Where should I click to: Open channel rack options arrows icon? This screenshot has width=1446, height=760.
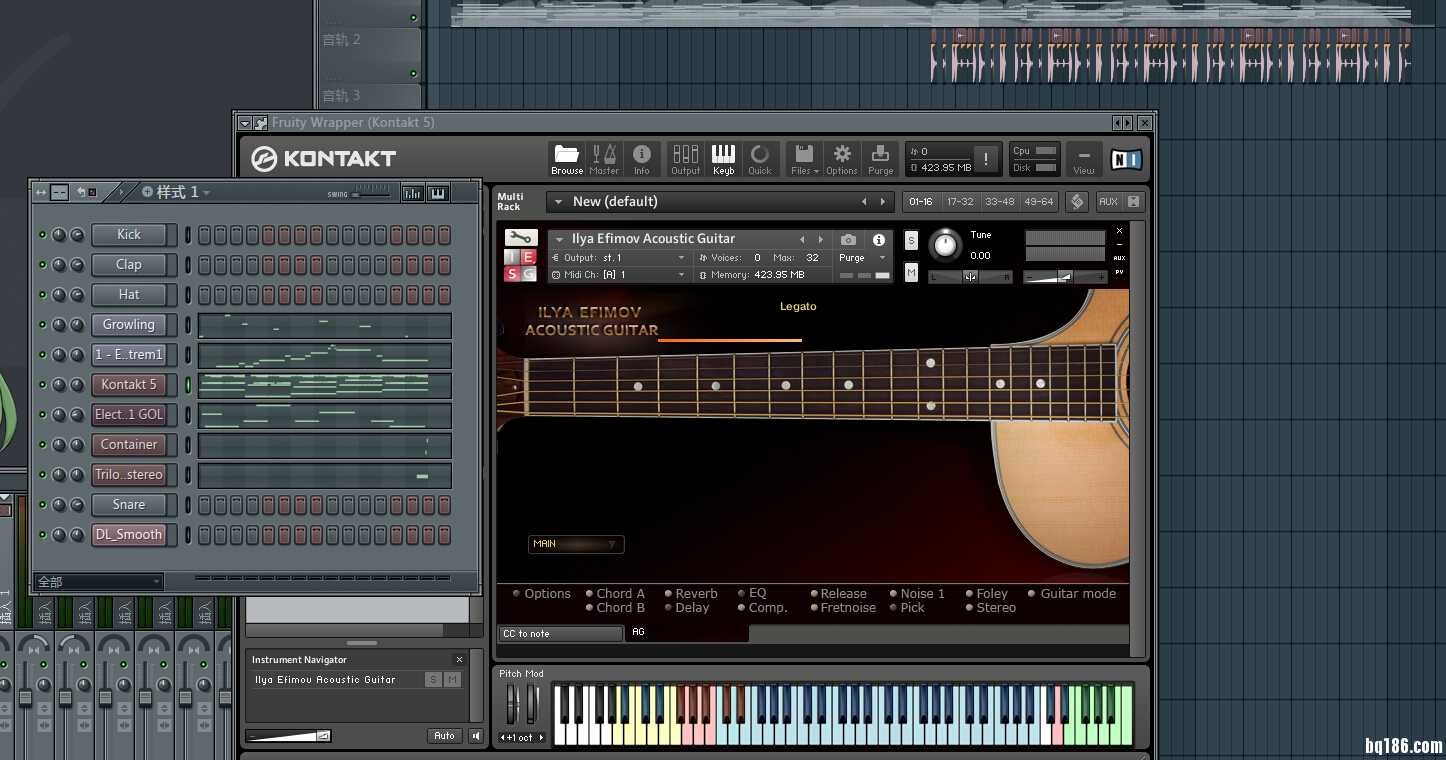[41, 192]
